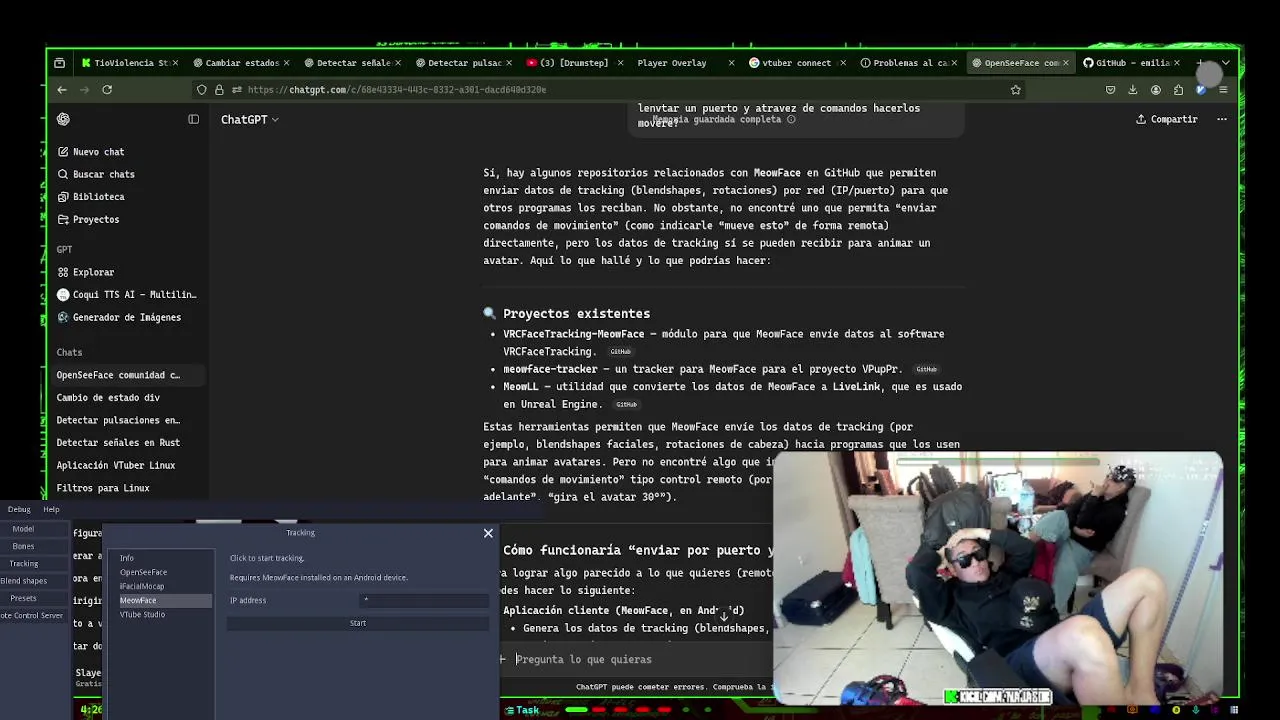
Task: Click the shield tracking protection icon
Action: click(x=202, y=90)
